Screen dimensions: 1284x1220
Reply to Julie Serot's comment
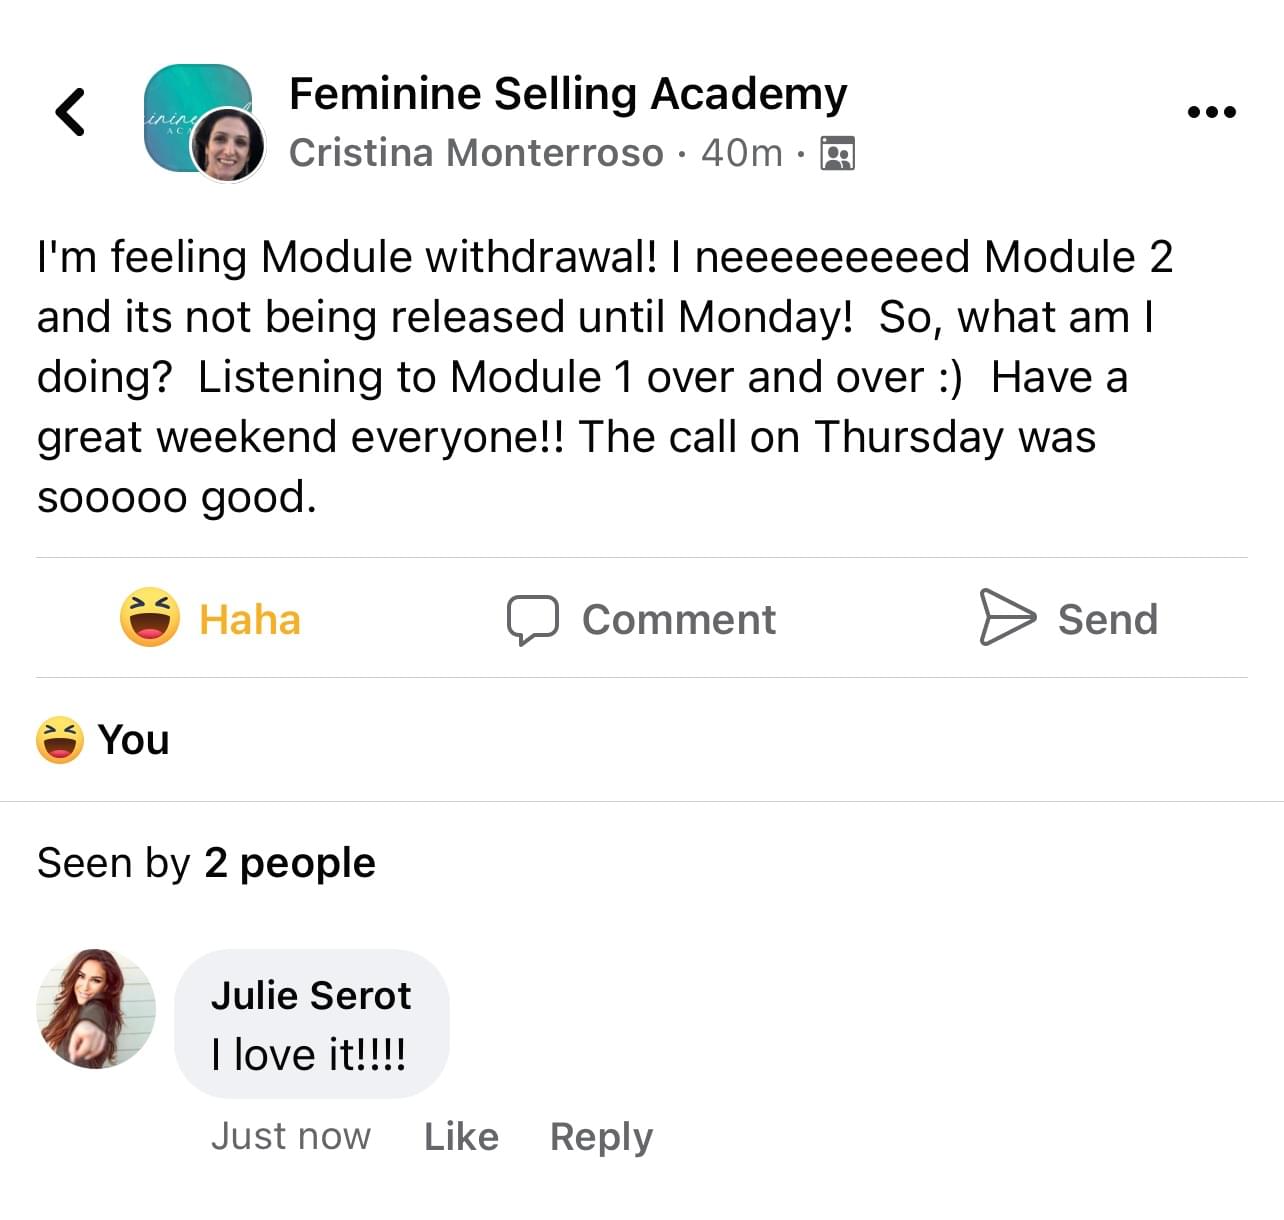601,1136
